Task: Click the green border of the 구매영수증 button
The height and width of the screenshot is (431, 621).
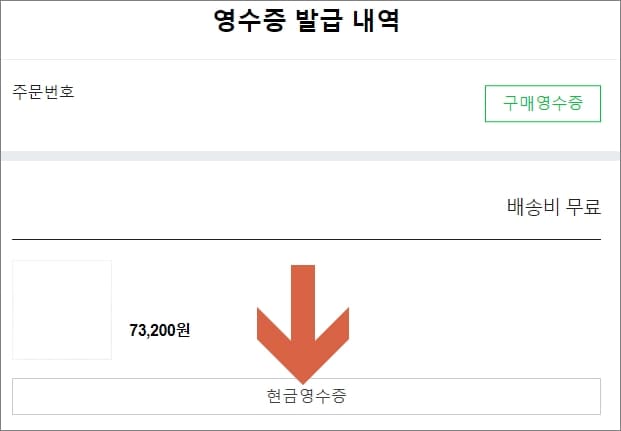Action: [543, 85]
